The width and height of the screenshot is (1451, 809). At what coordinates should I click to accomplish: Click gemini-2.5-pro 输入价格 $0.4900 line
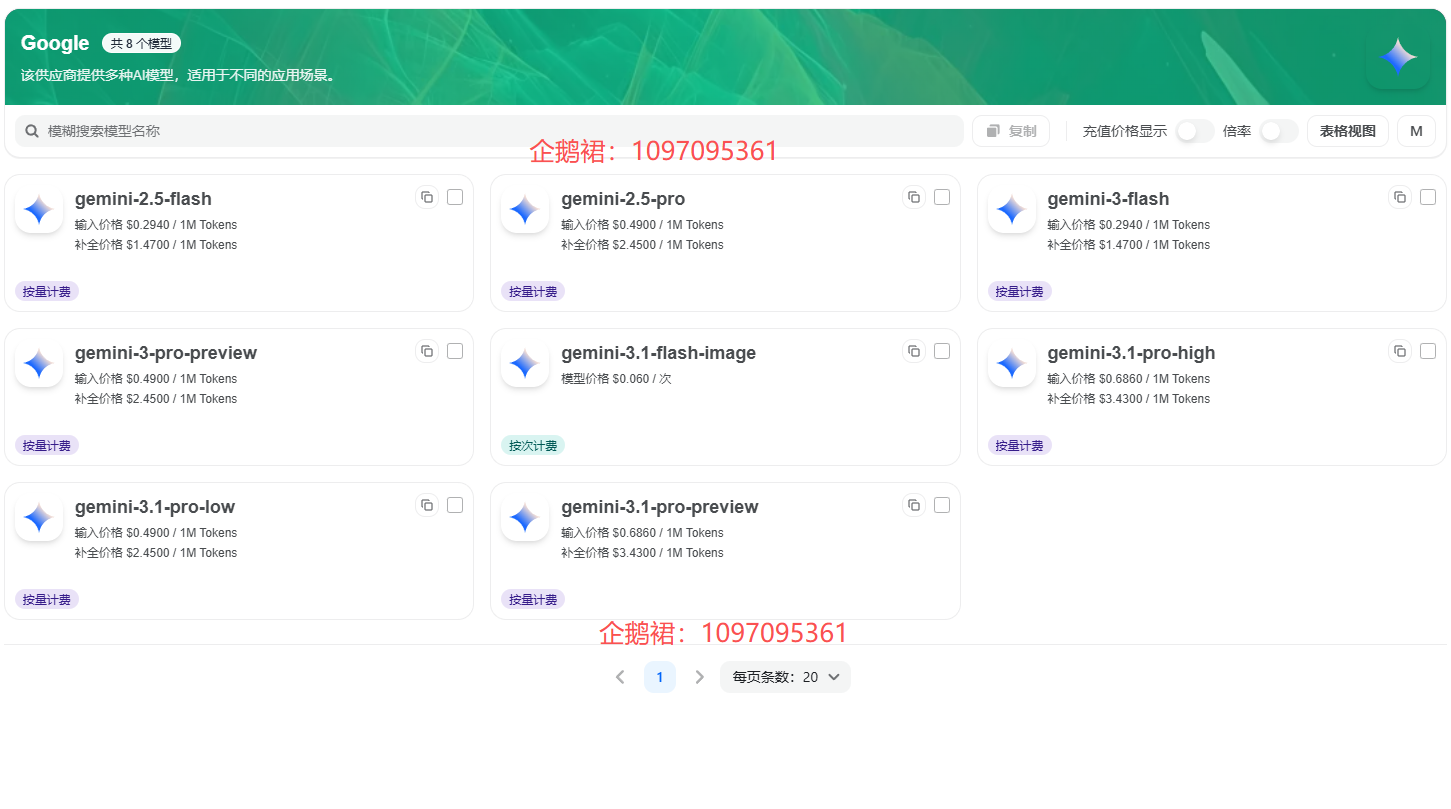pyautogui.click(x=642, y=225)
